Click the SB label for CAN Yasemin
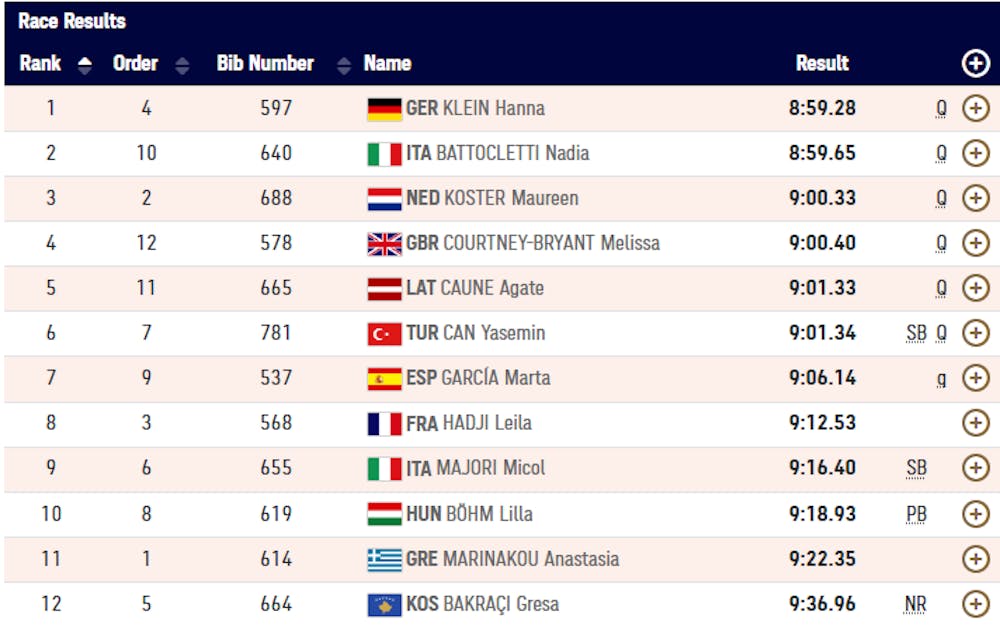The height and width of the screenshot is (625, 1000). [916, 333]
